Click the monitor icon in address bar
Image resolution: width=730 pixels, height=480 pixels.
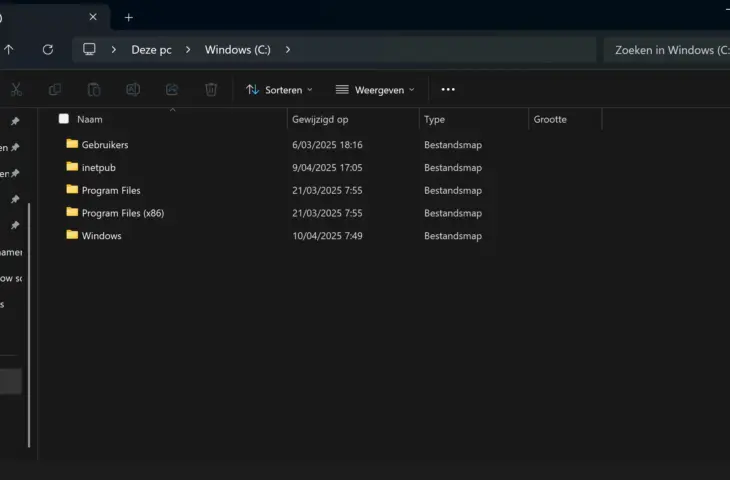coord(90,49)
